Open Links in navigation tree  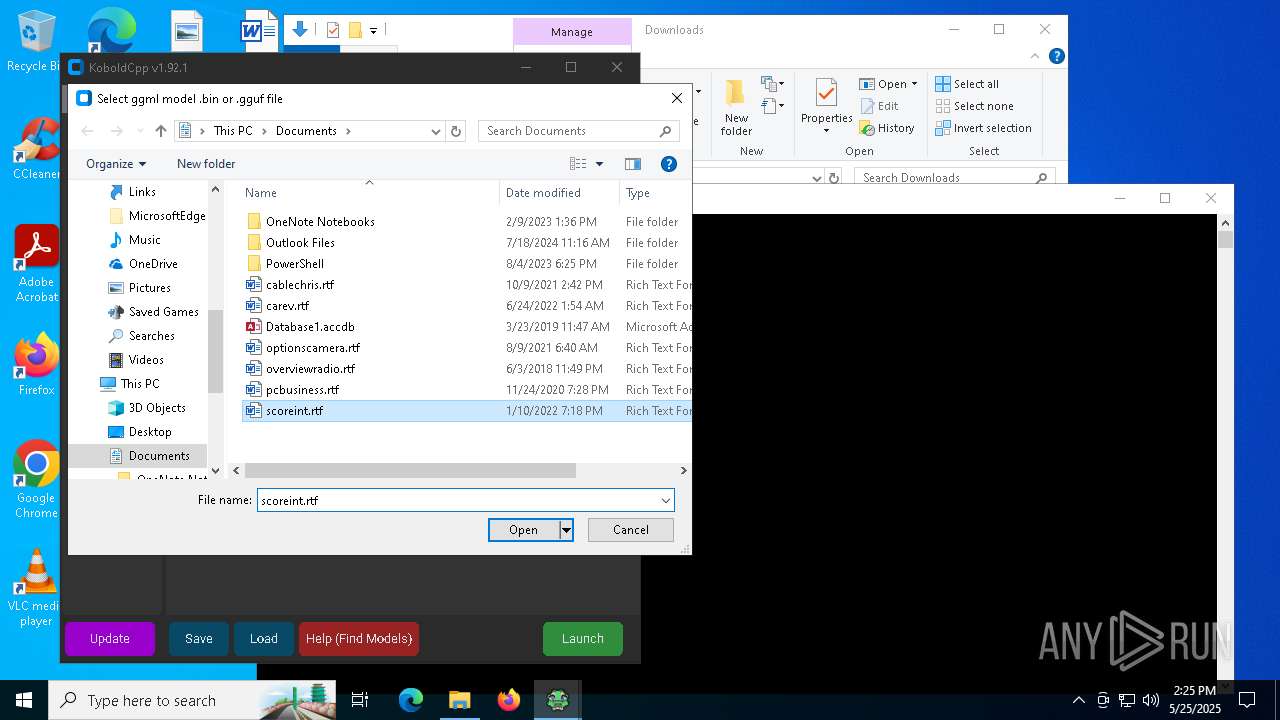[142, 192]
